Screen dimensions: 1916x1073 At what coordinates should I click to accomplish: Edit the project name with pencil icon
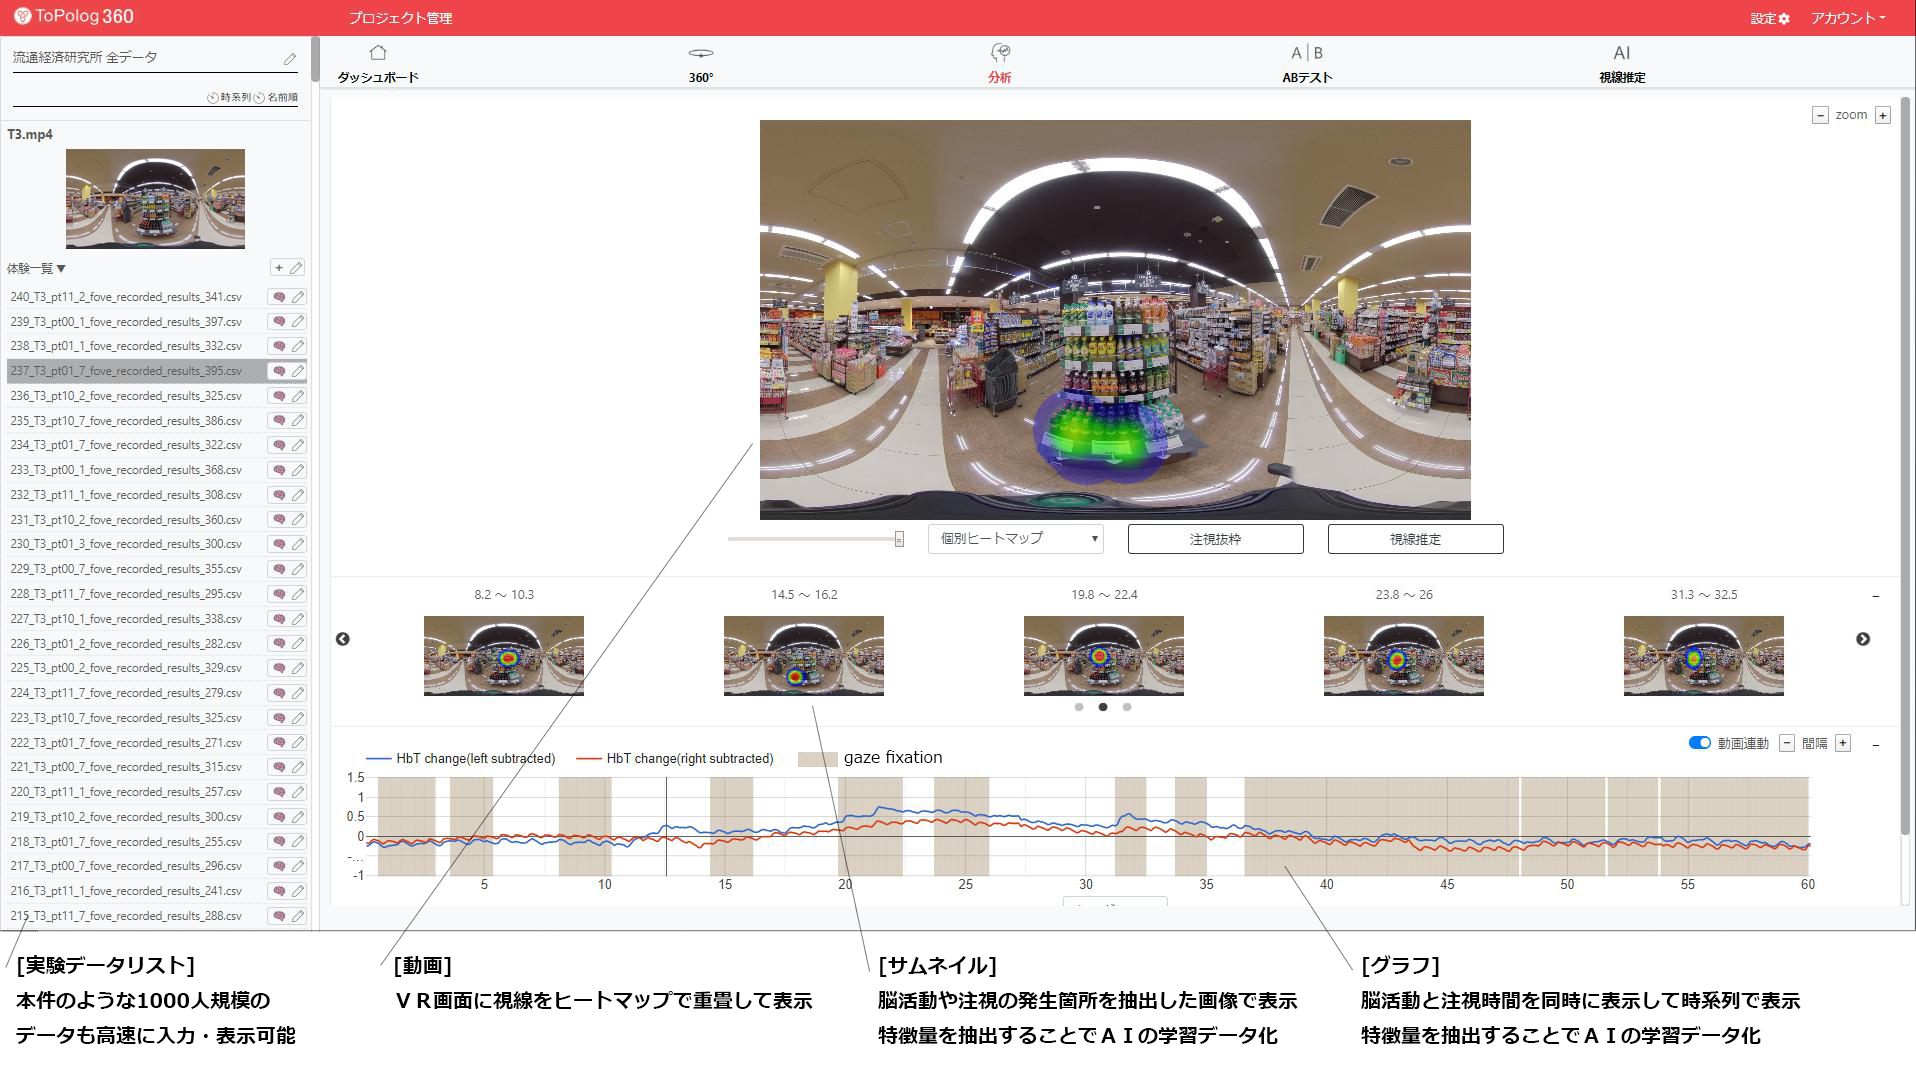[290, 59]
